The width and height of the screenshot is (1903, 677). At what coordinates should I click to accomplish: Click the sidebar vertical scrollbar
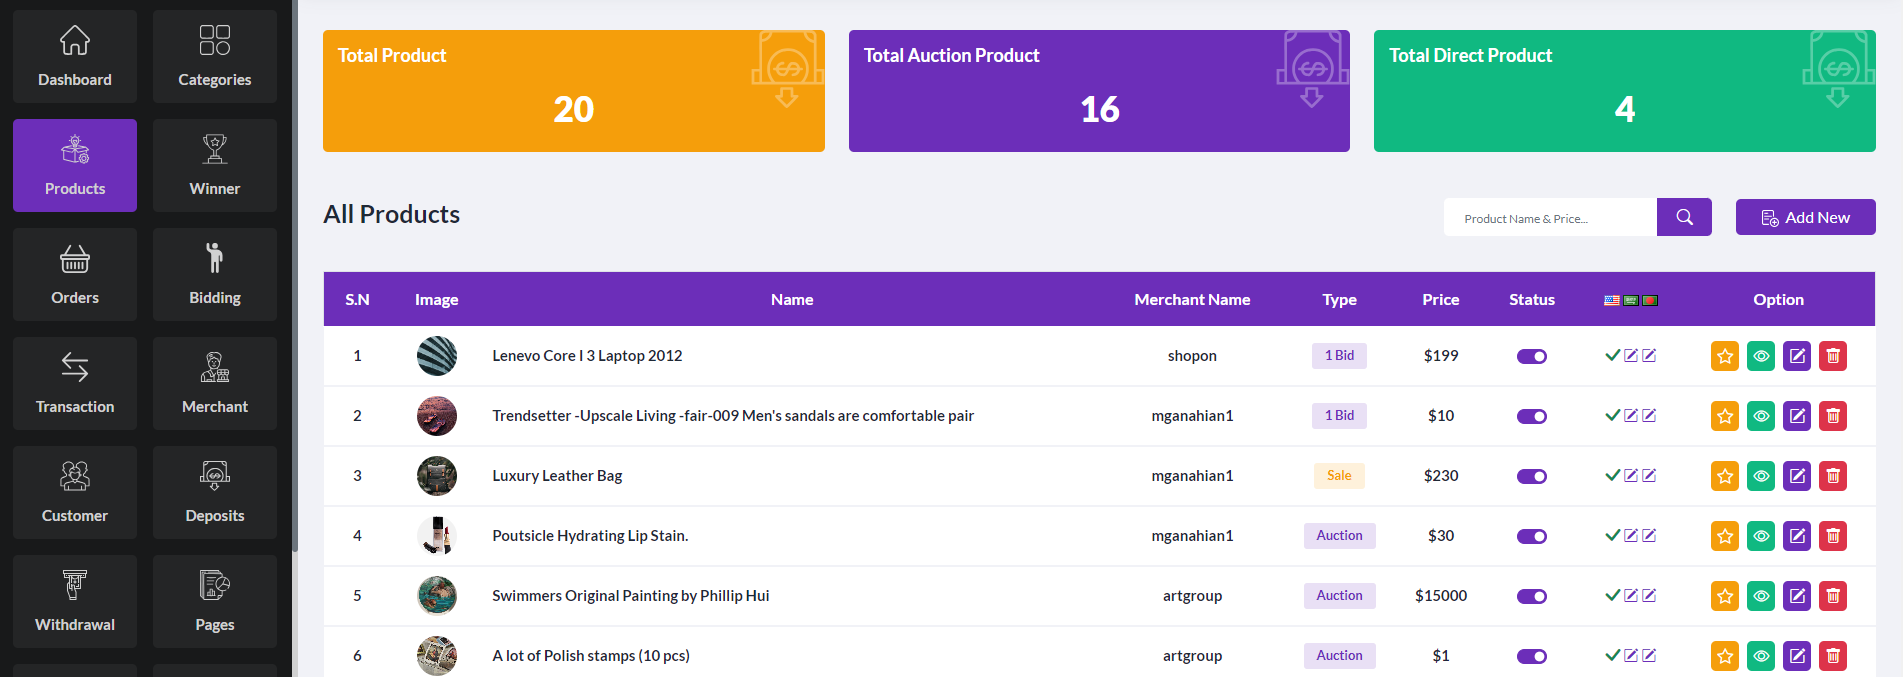[x=295, y=275]
